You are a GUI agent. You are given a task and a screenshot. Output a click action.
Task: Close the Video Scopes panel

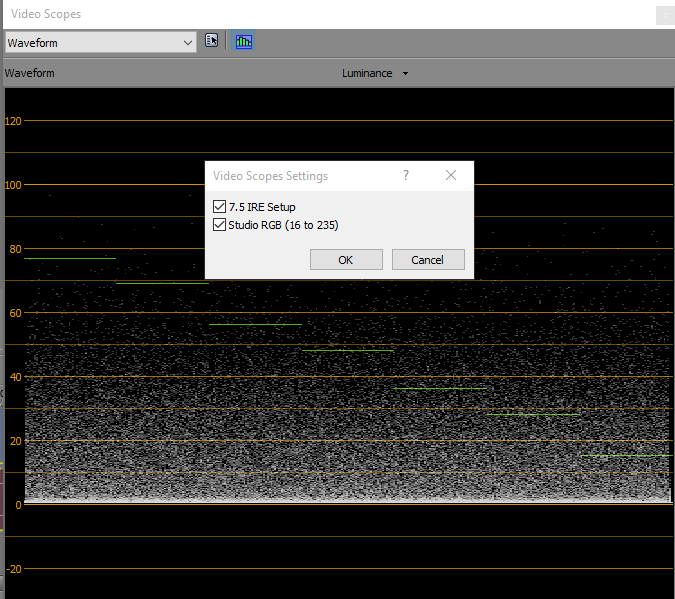(x=665, y=16)
